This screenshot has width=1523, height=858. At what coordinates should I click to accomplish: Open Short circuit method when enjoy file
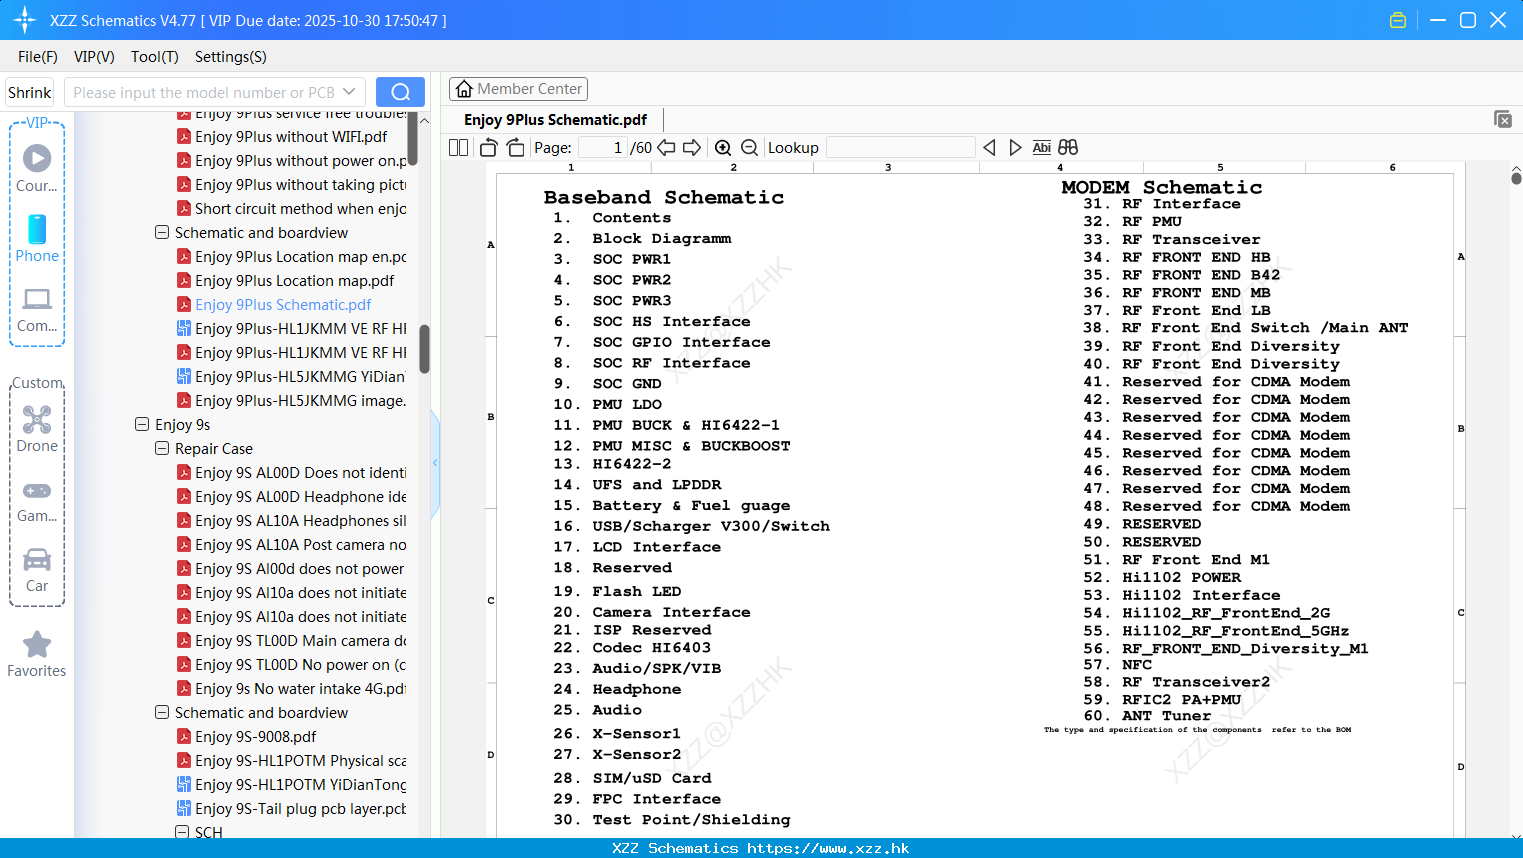click(291, 208)
